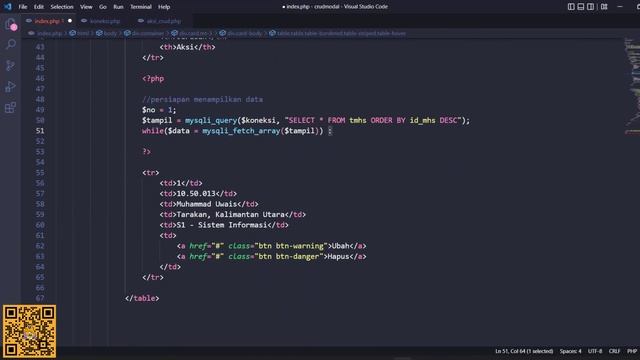Open the Go menu
This screenshot has height=360, width=640.
point(102,7)
